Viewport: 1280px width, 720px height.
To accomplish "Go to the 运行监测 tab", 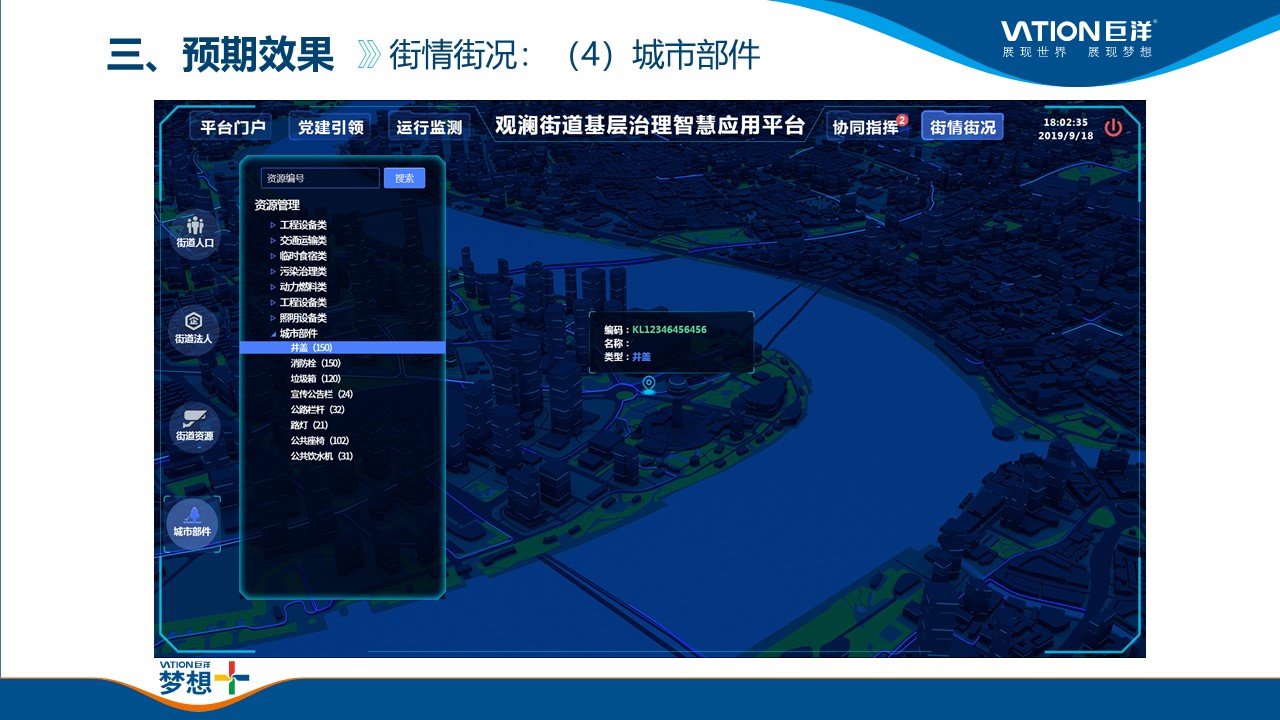I will click(x=429, y=127).
